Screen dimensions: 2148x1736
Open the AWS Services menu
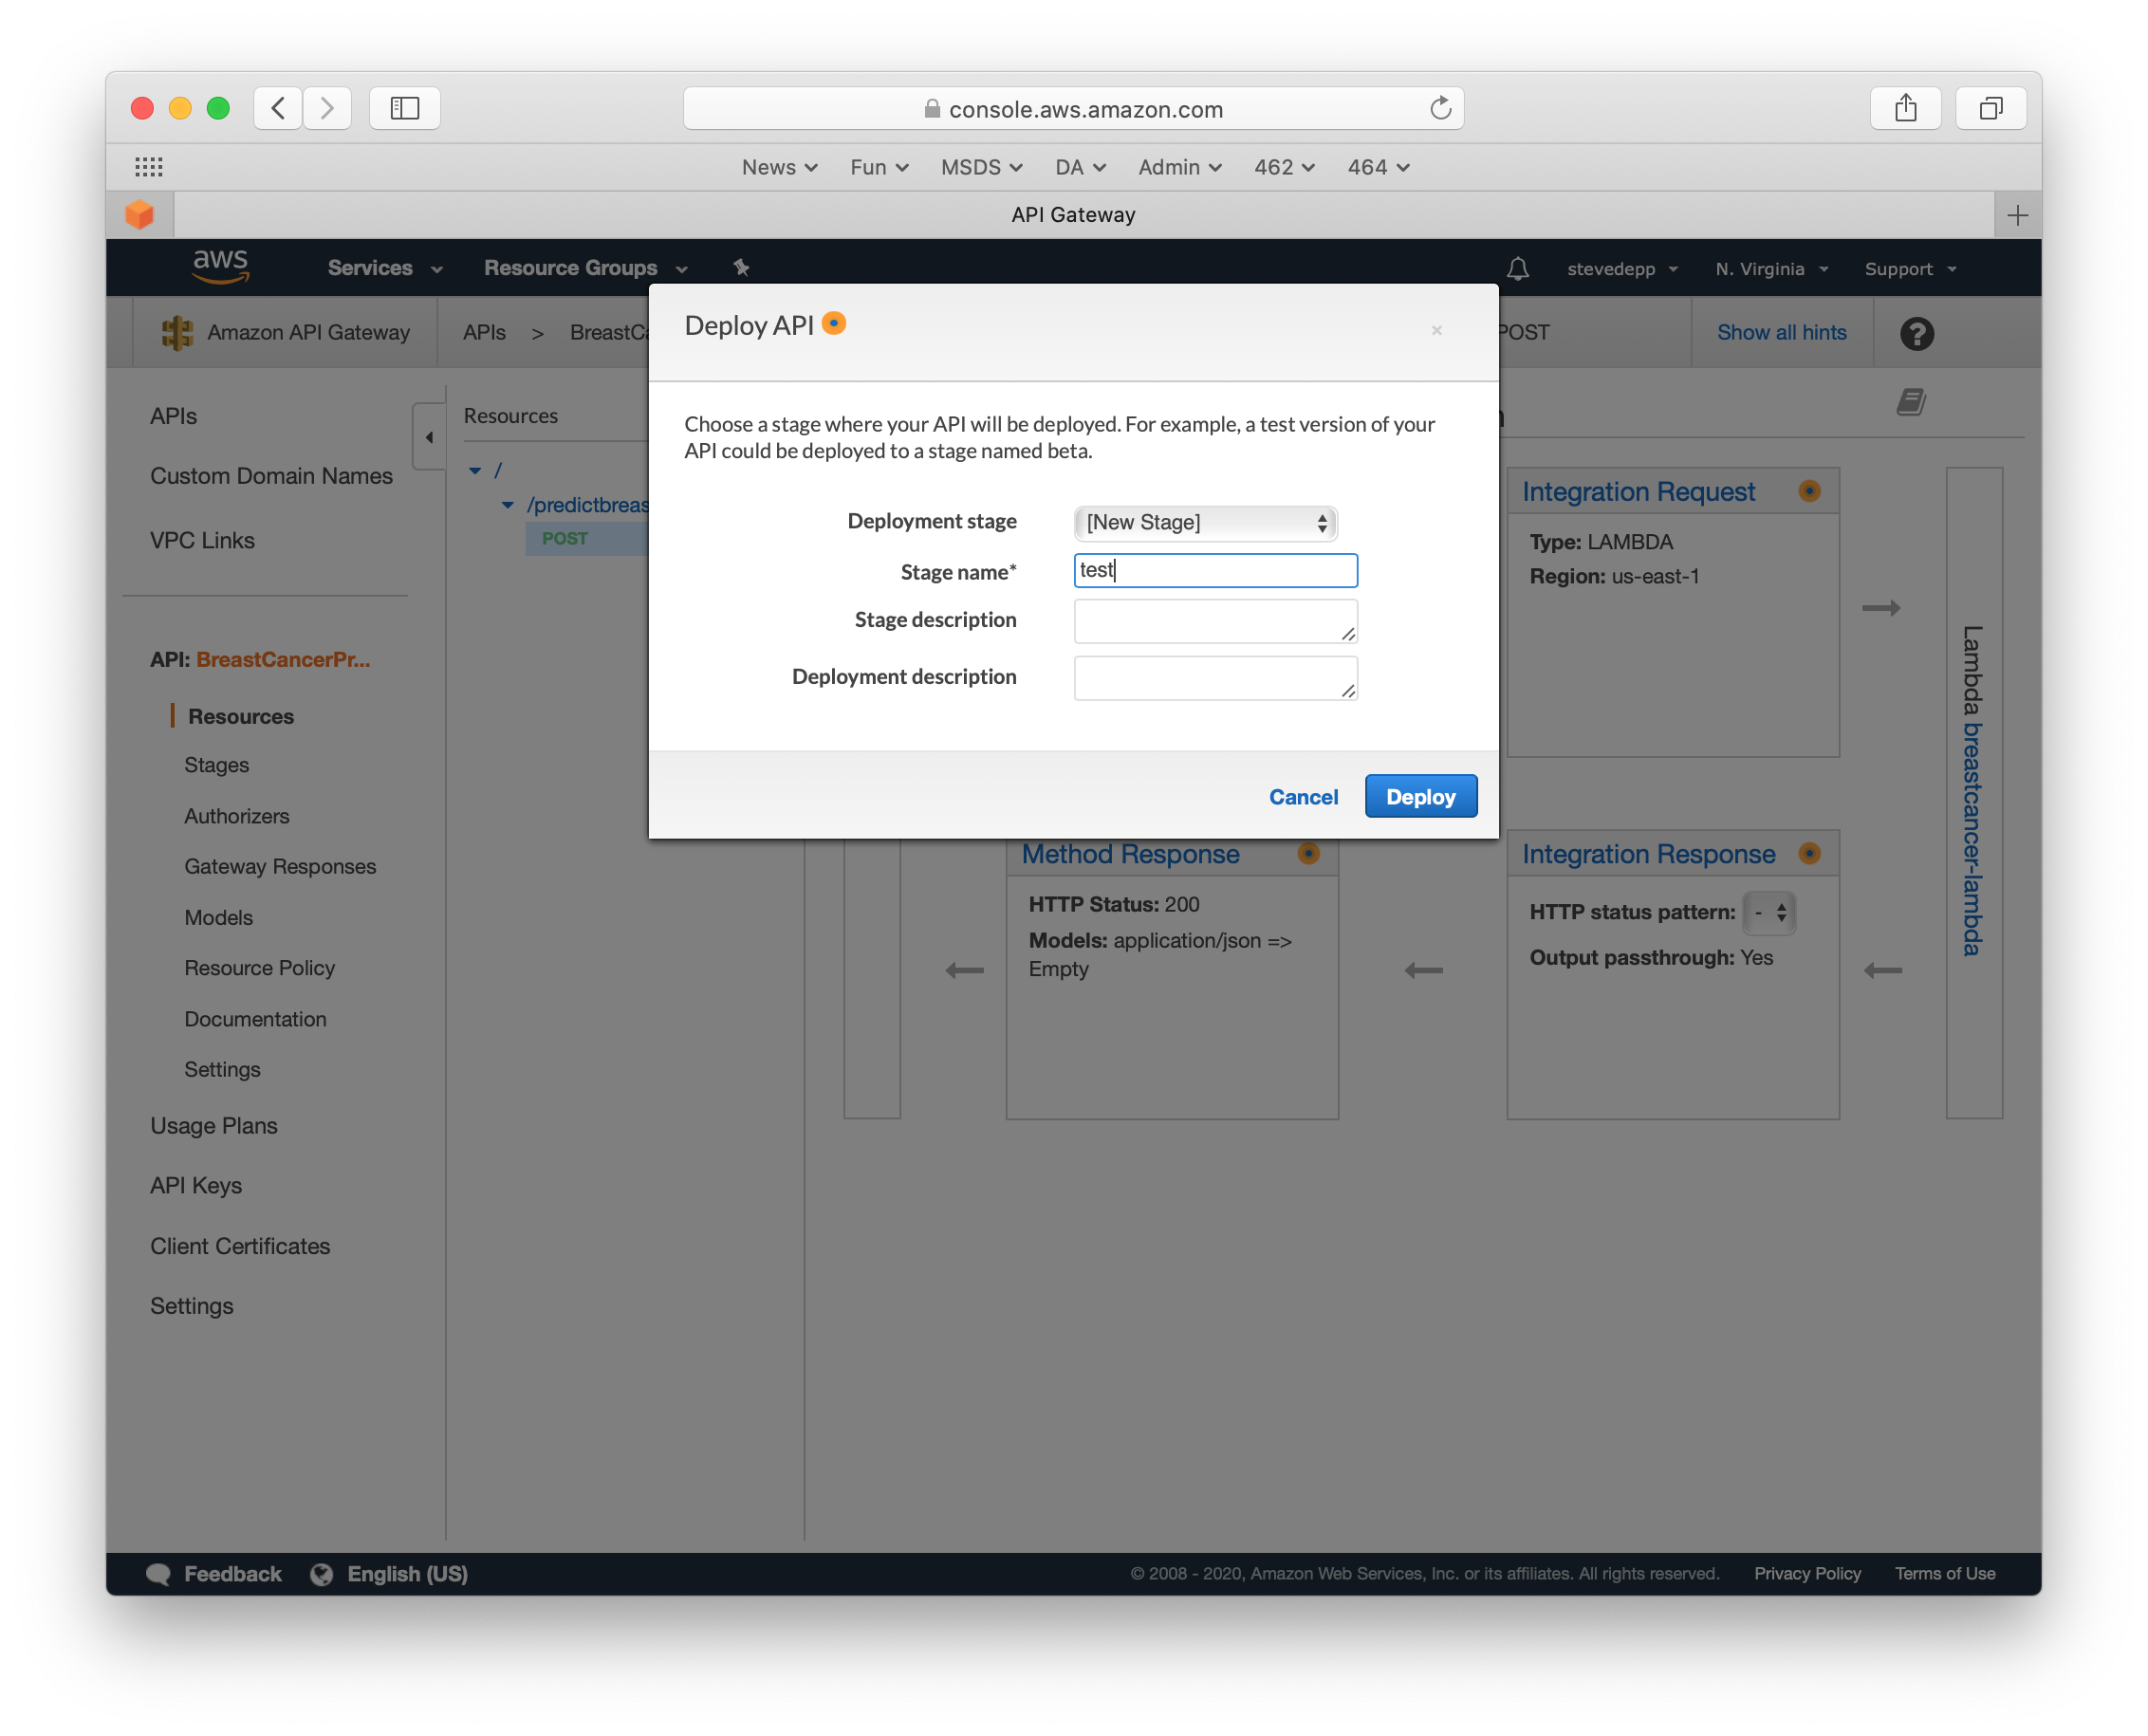tap(385, 268)
